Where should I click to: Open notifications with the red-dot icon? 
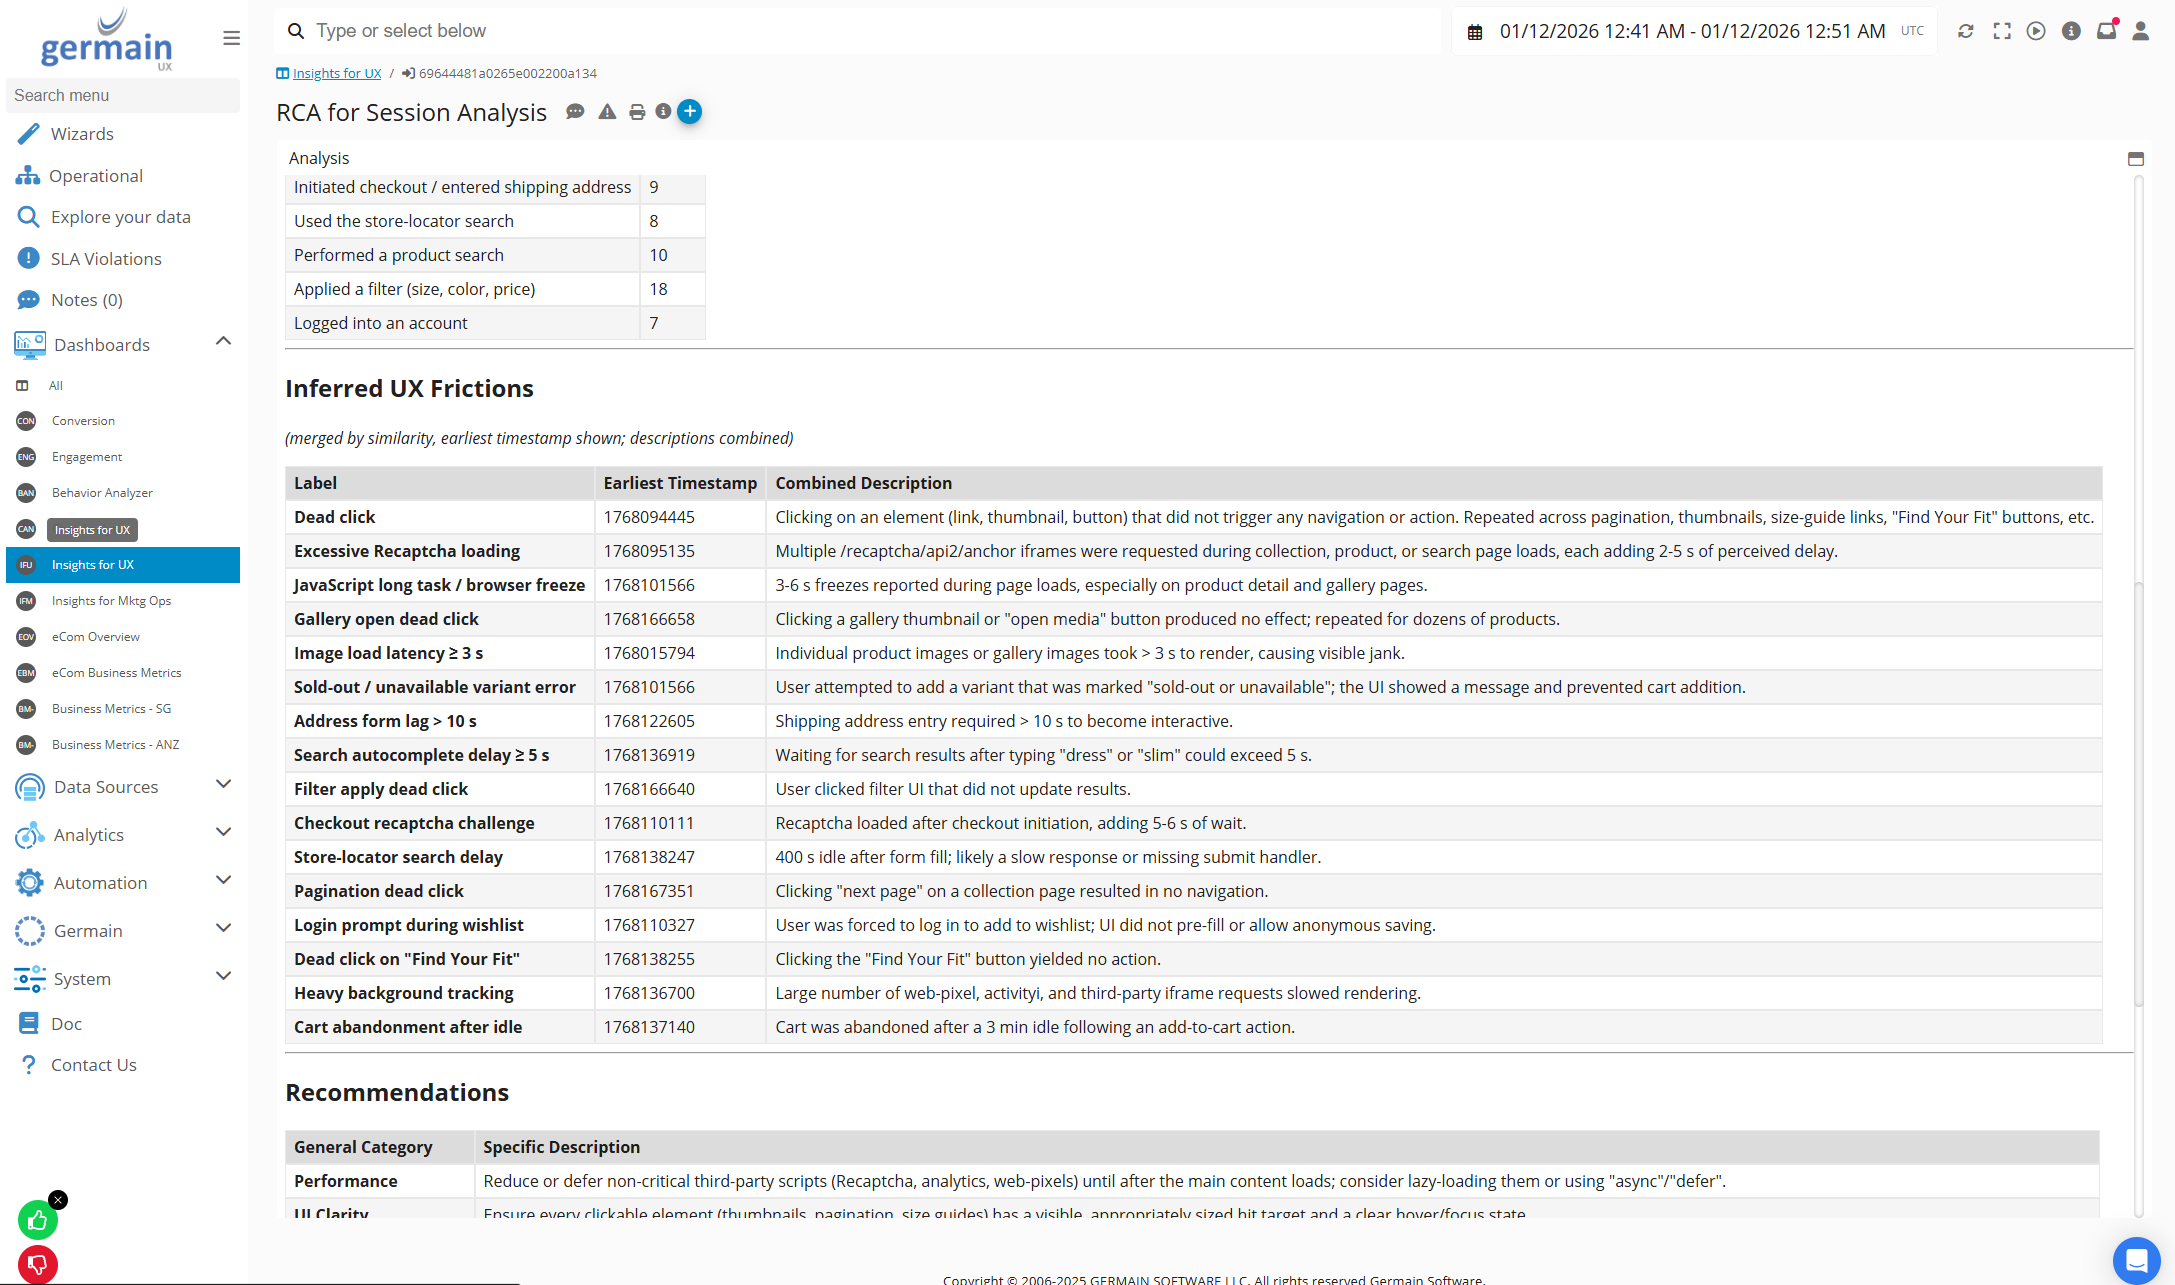pos(2106,31)
